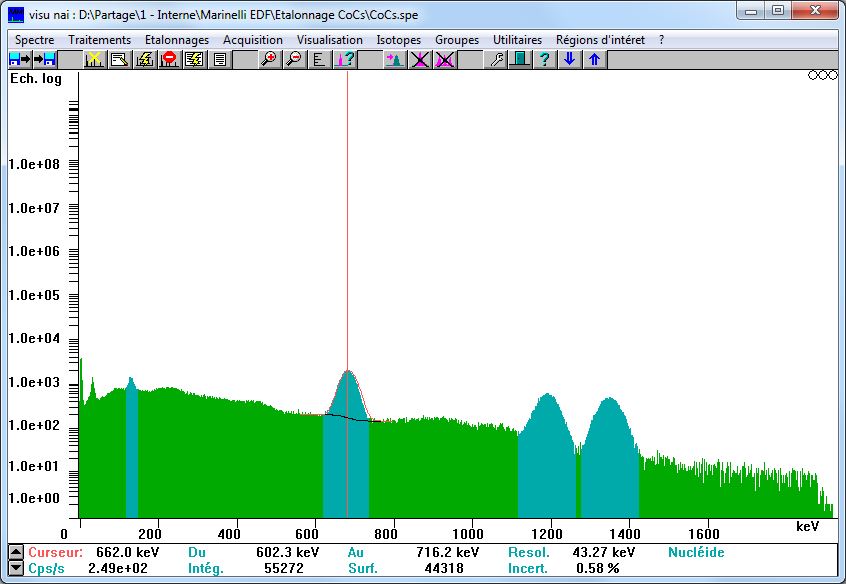Click the zoom in magnifier icon

coord(269,60)
